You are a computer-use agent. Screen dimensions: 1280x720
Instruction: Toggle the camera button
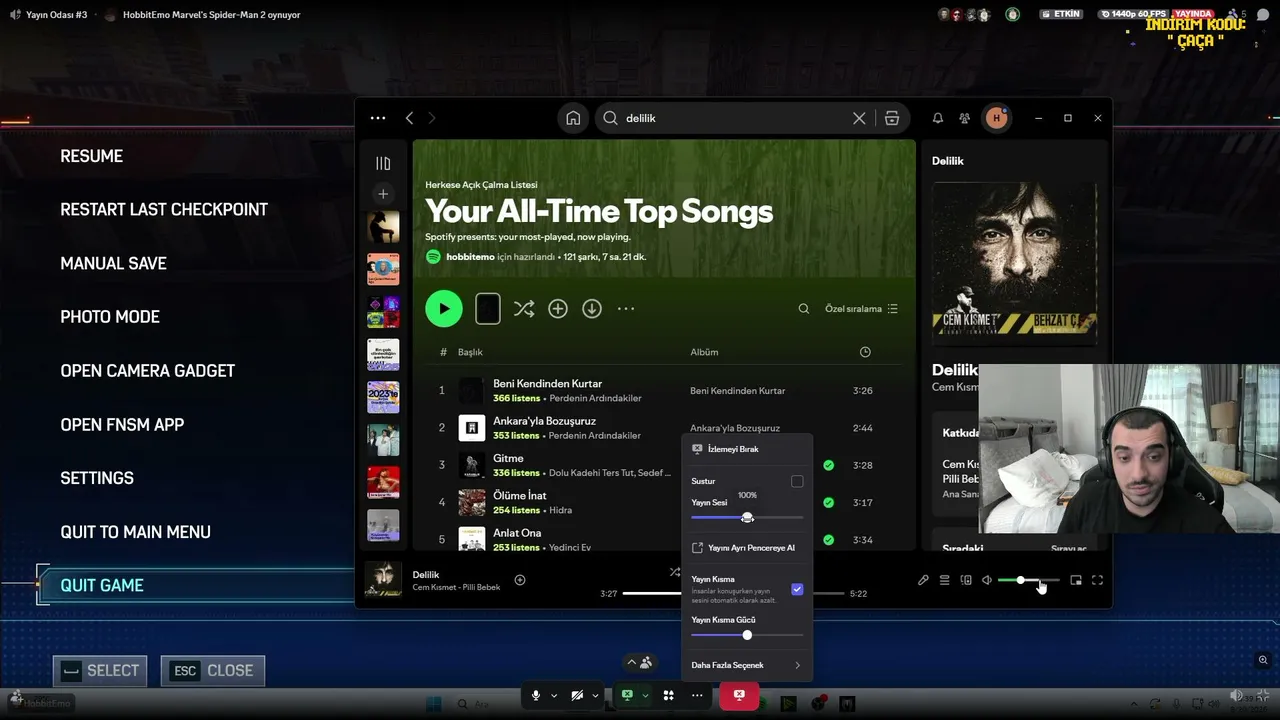577,695
